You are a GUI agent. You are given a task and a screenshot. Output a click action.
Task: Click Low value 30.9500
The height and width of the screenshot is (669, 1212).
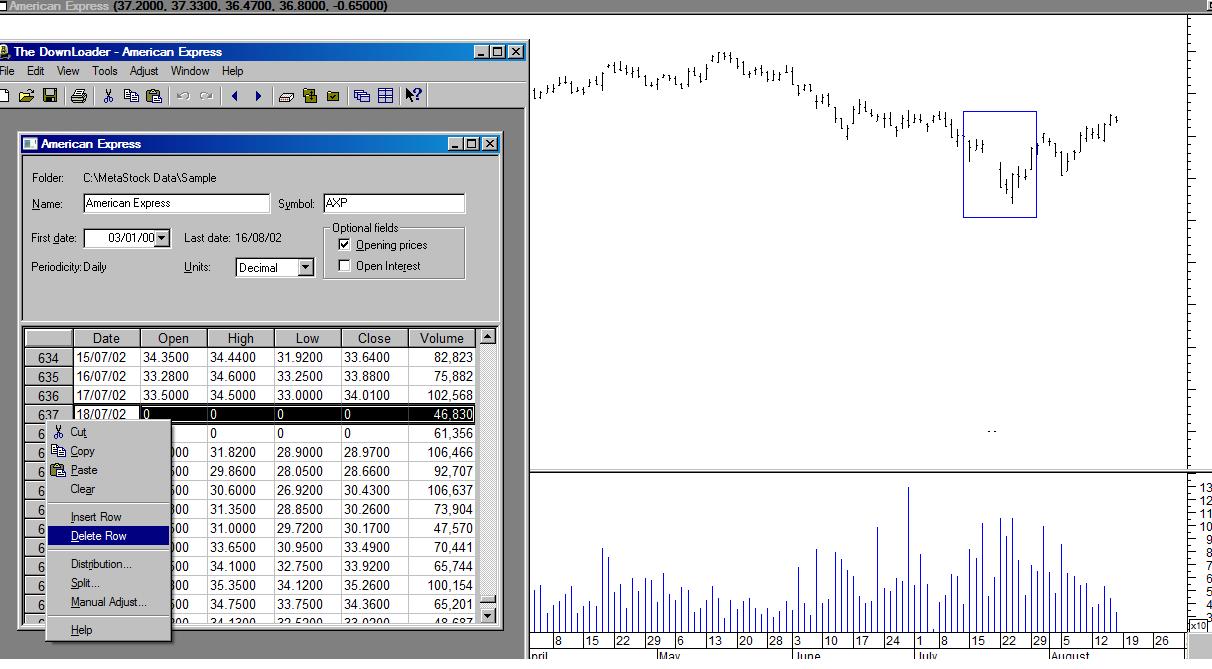point(307,547)
